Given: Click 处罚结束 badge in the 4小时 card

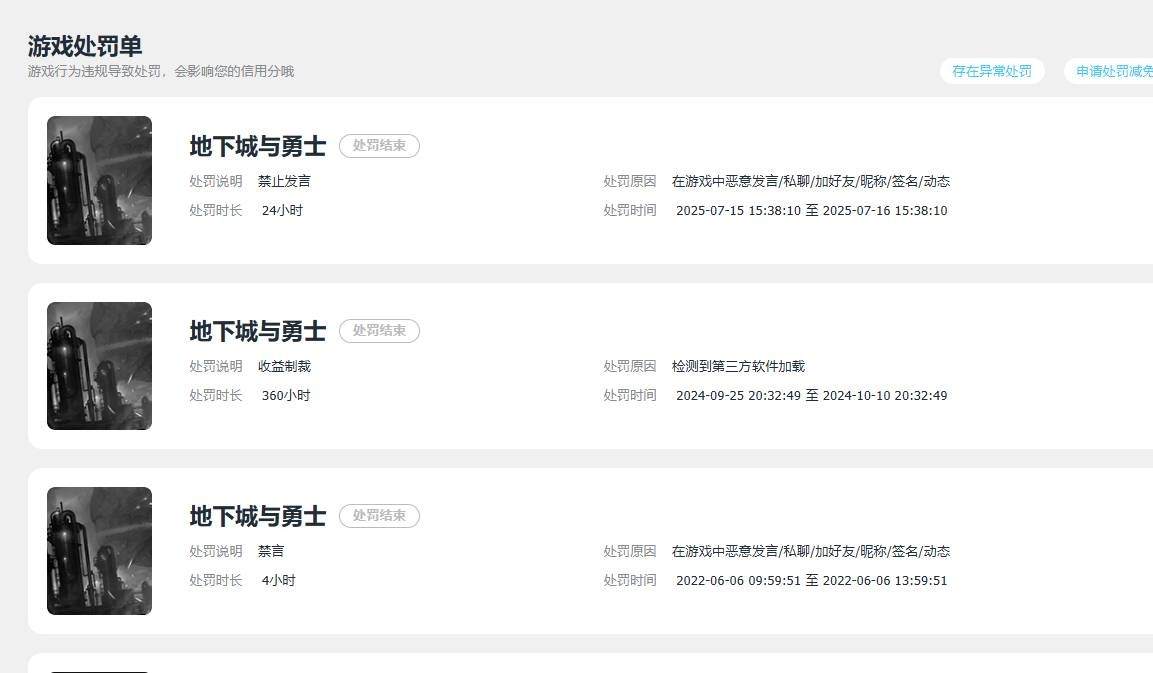Looking at the screenshot, I should pos(379,516).
